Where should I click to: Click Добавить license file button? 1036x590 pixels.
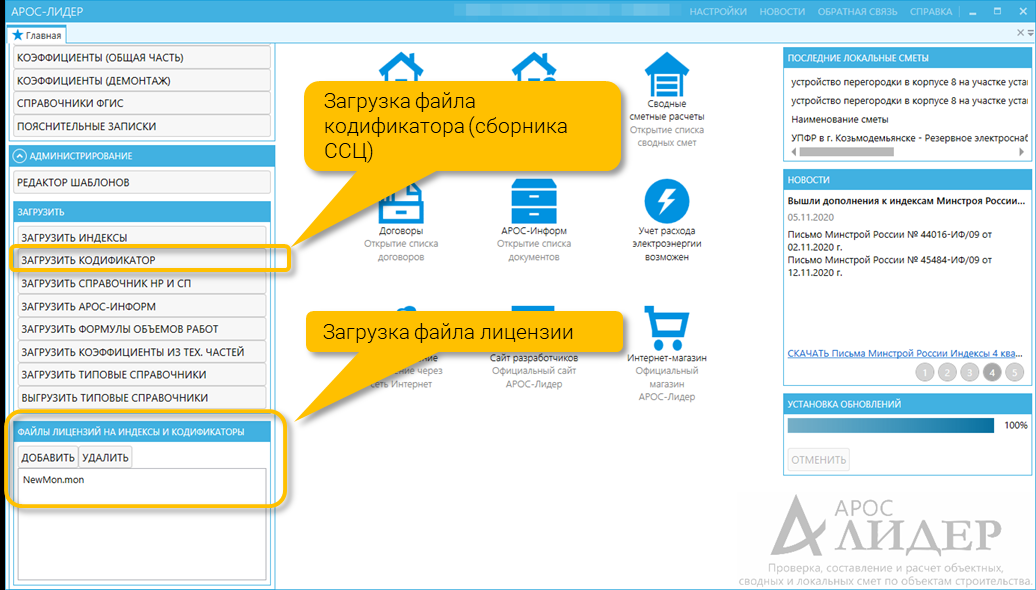point(48,457)
